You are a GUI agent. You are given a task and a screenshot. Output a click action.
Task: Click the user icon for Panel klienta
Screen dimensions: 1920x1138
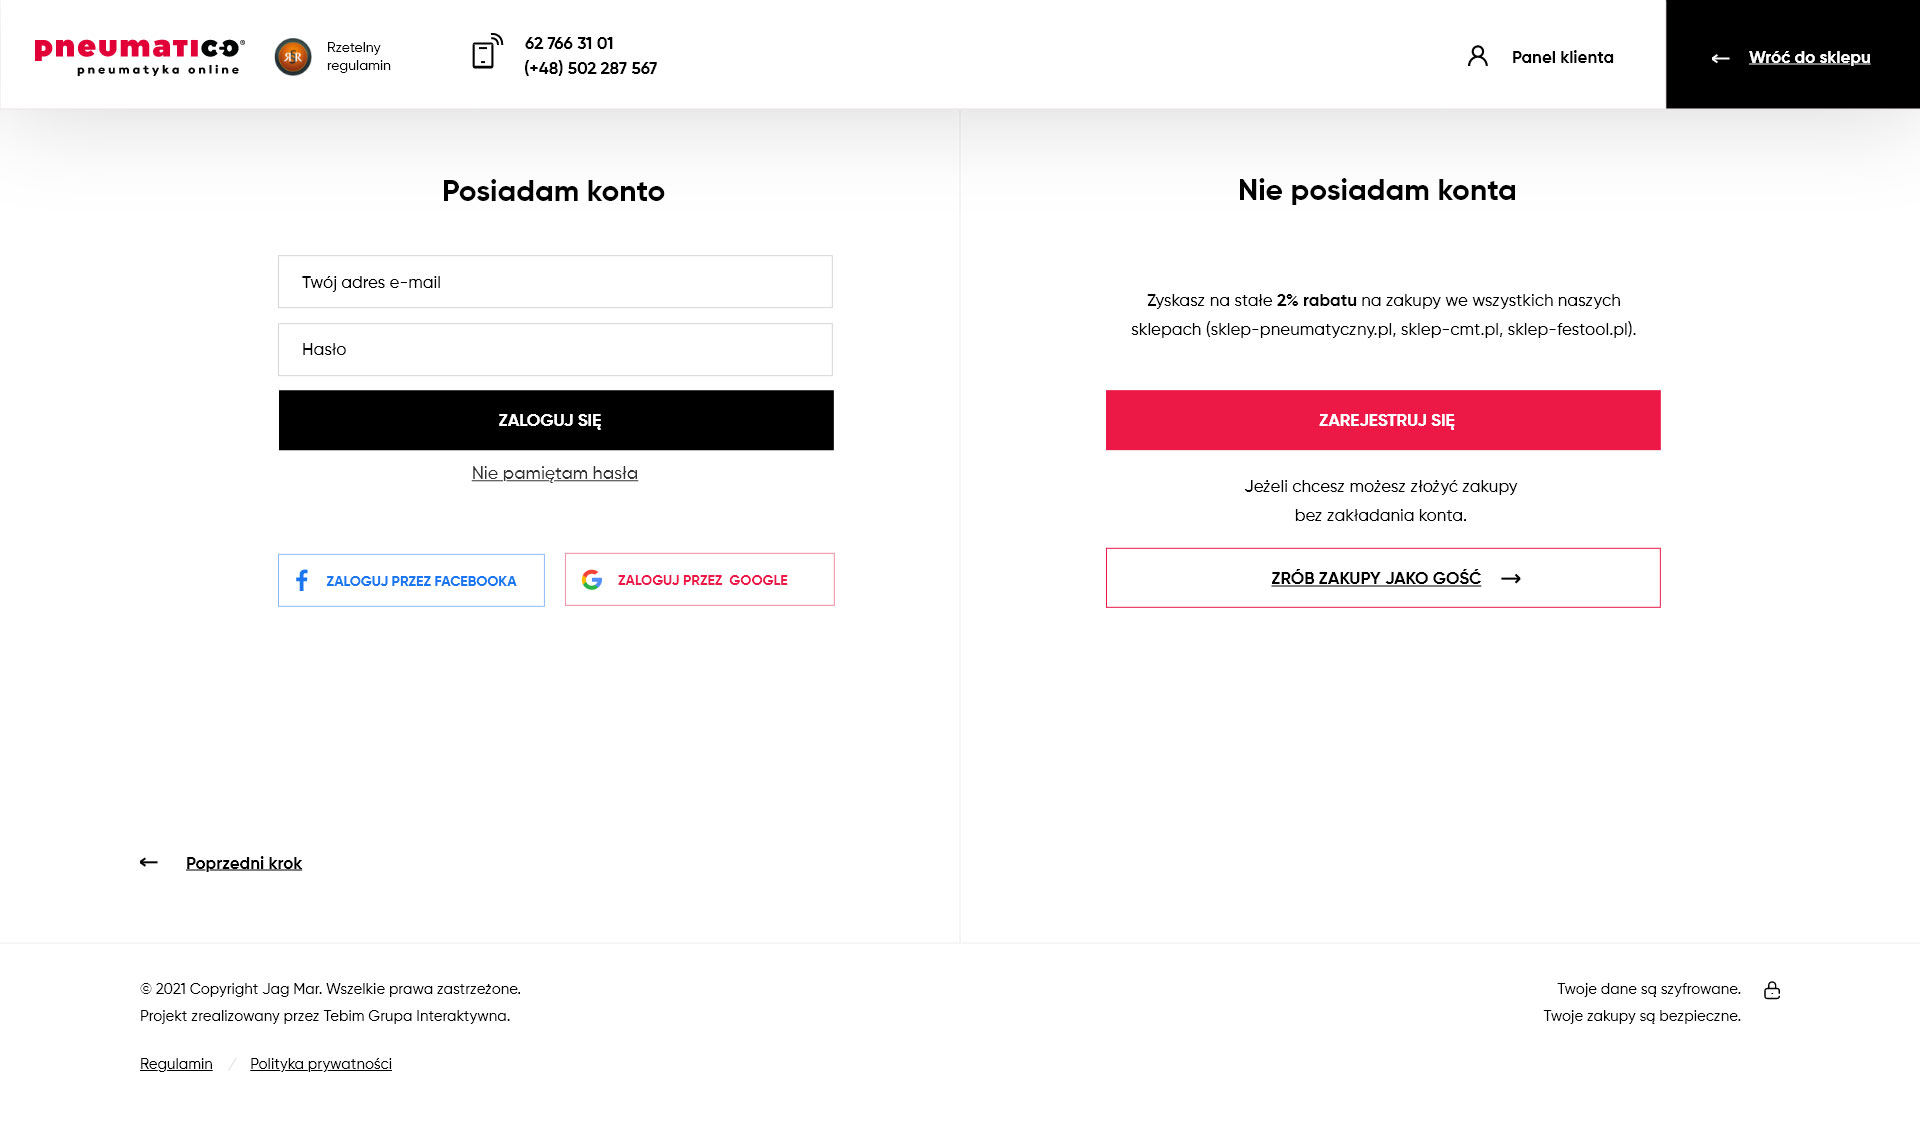pos(1478,56)
